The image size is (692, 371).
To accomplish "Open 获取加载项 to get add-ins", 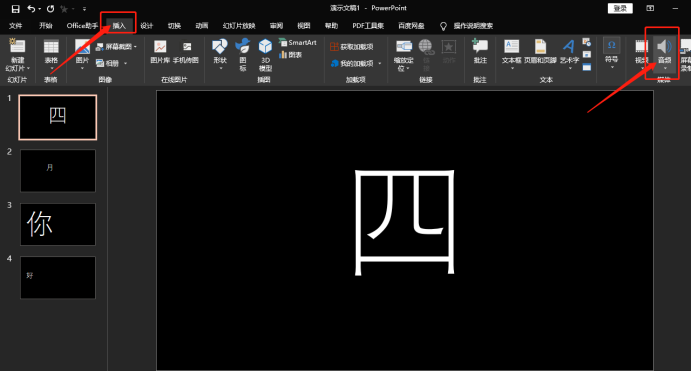I will [x=352, y=47].
